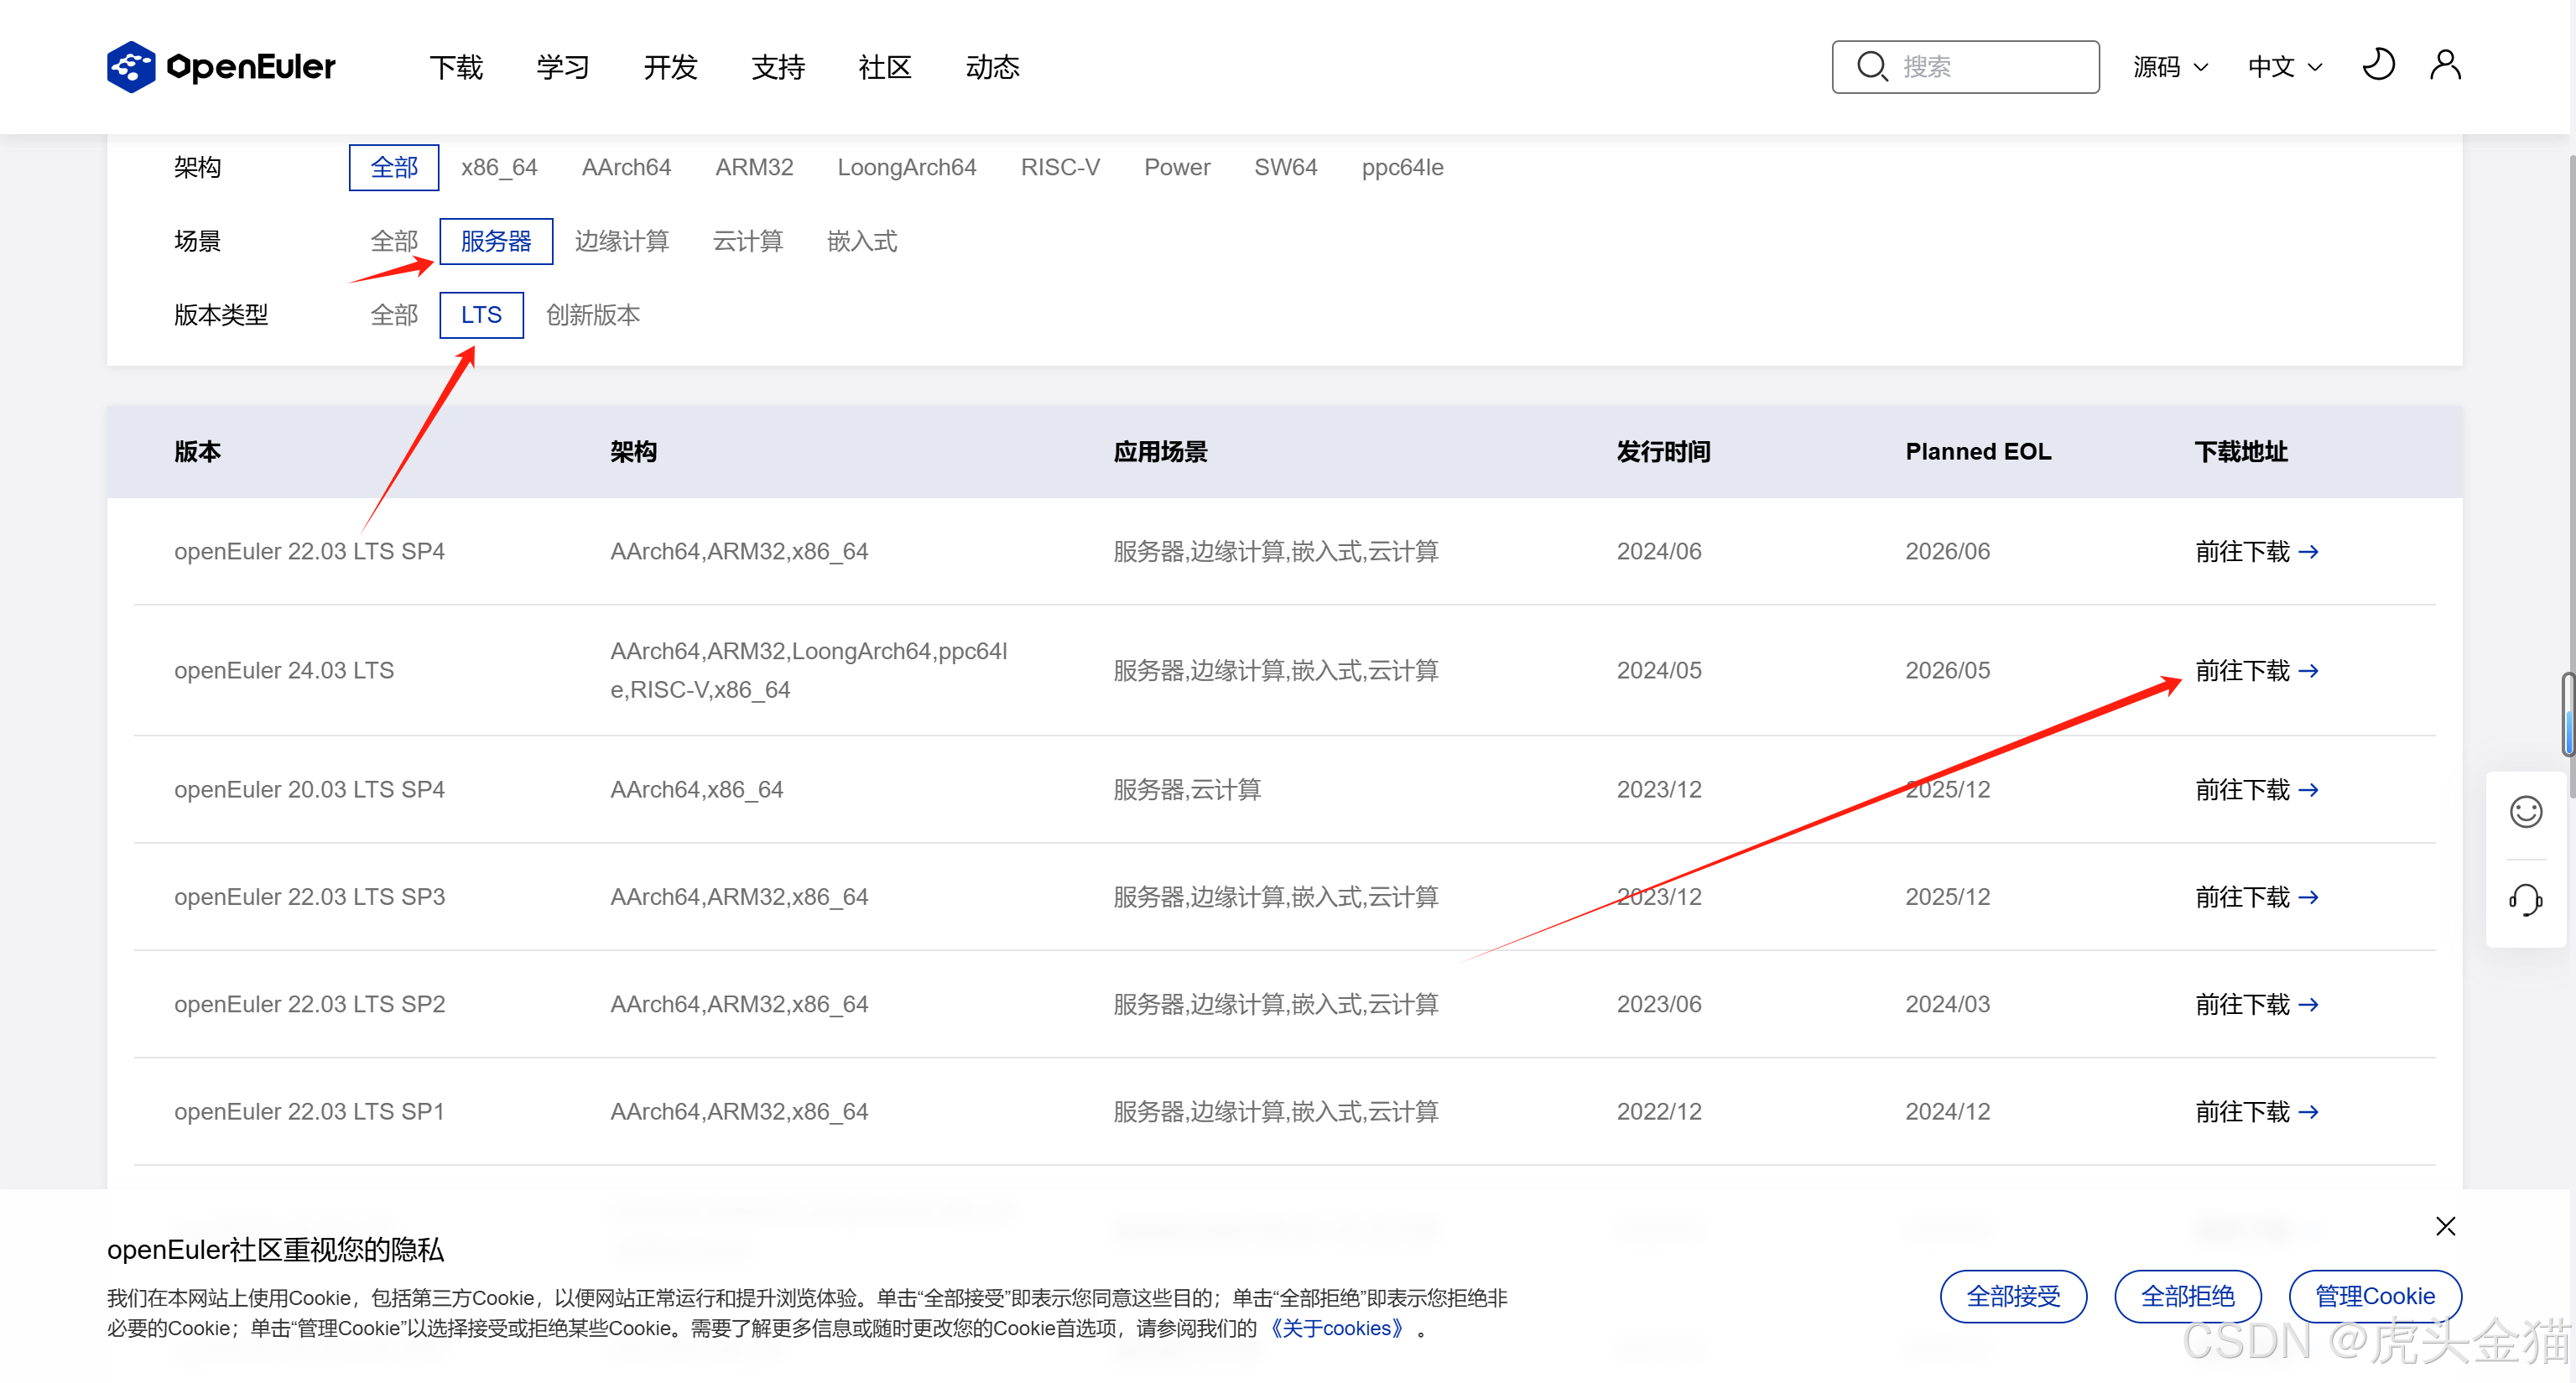
Task: Click 全部拒绝 cookie button
Action: pos(2187,1296)
